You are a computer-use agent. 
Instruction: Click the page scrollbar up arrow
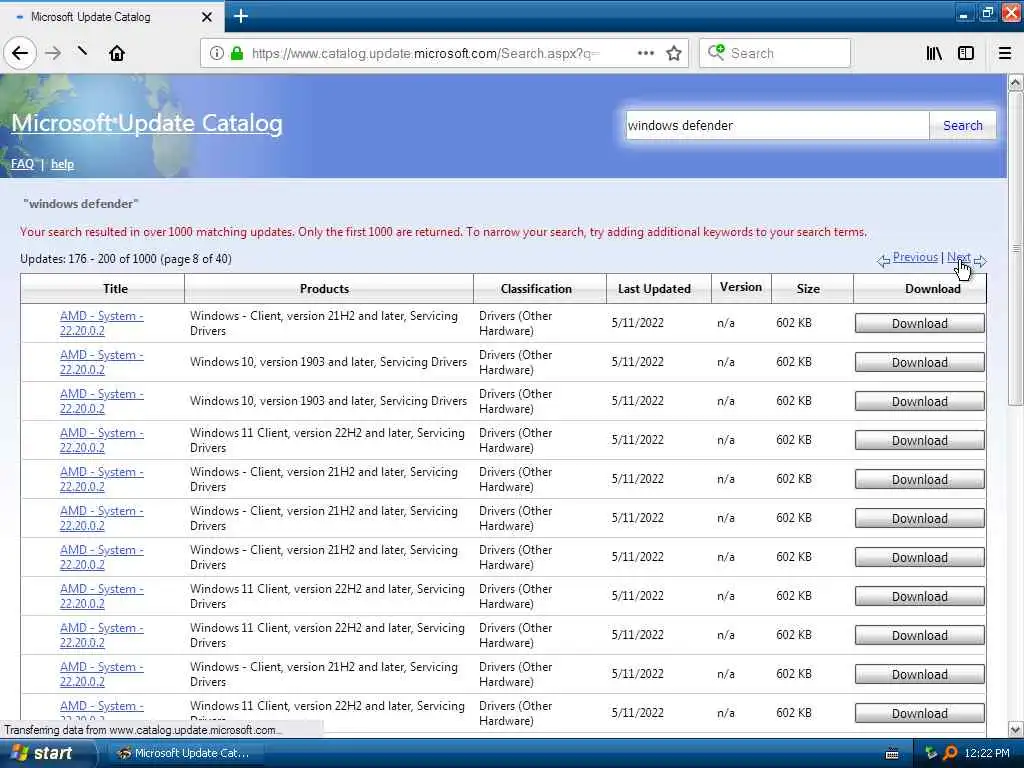(1016, 83)
